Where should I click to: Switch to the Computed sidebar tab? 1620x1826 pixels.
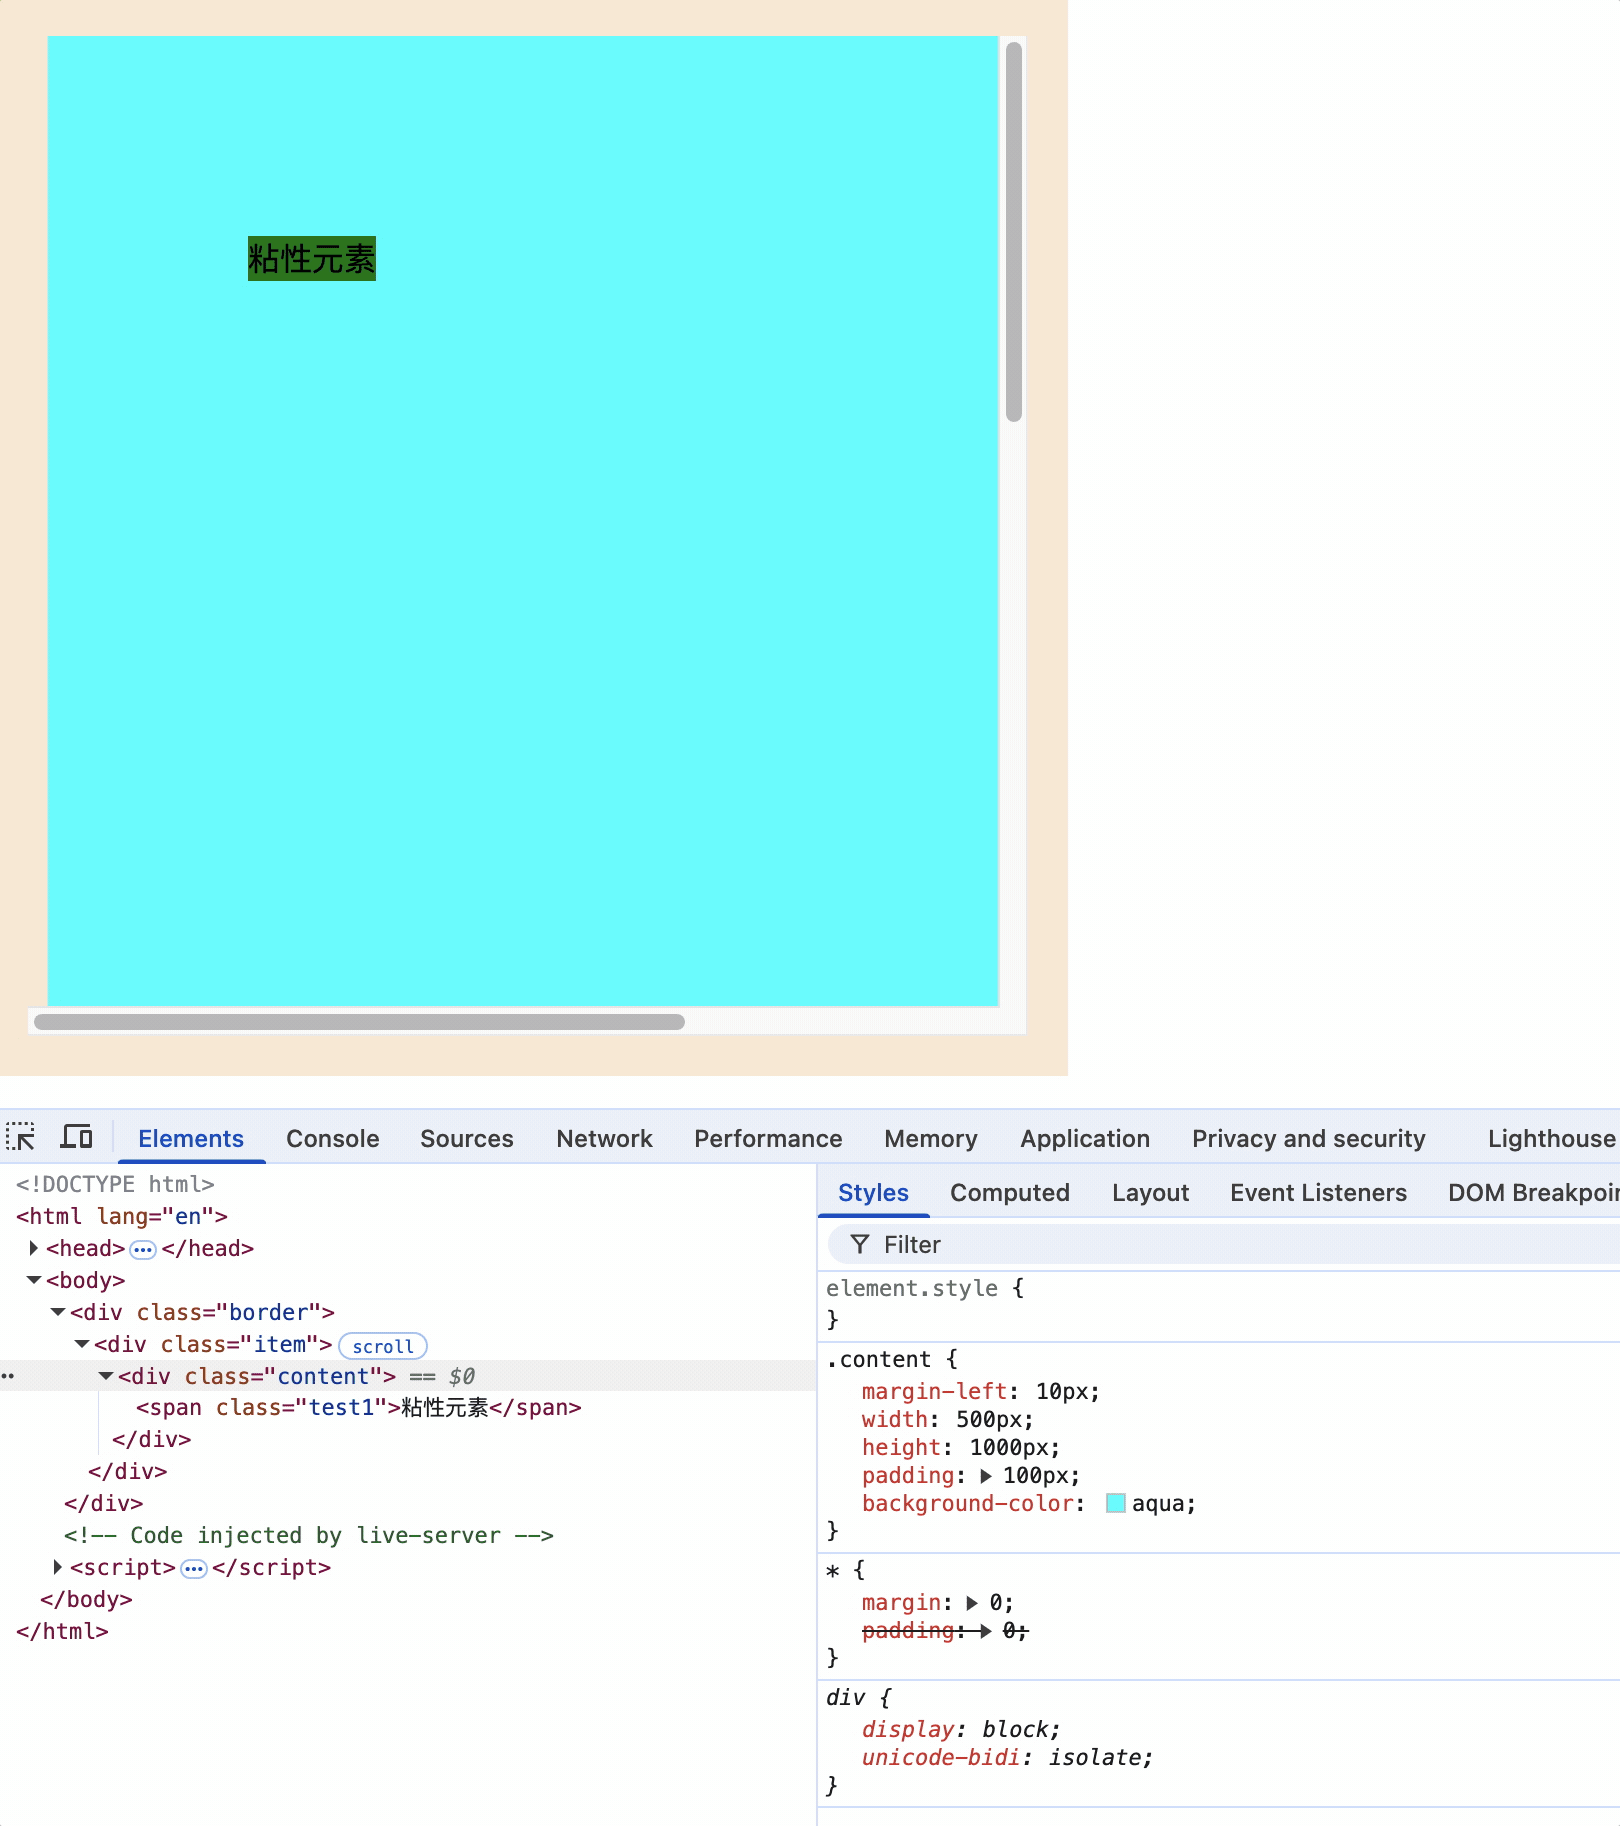1010,1192
